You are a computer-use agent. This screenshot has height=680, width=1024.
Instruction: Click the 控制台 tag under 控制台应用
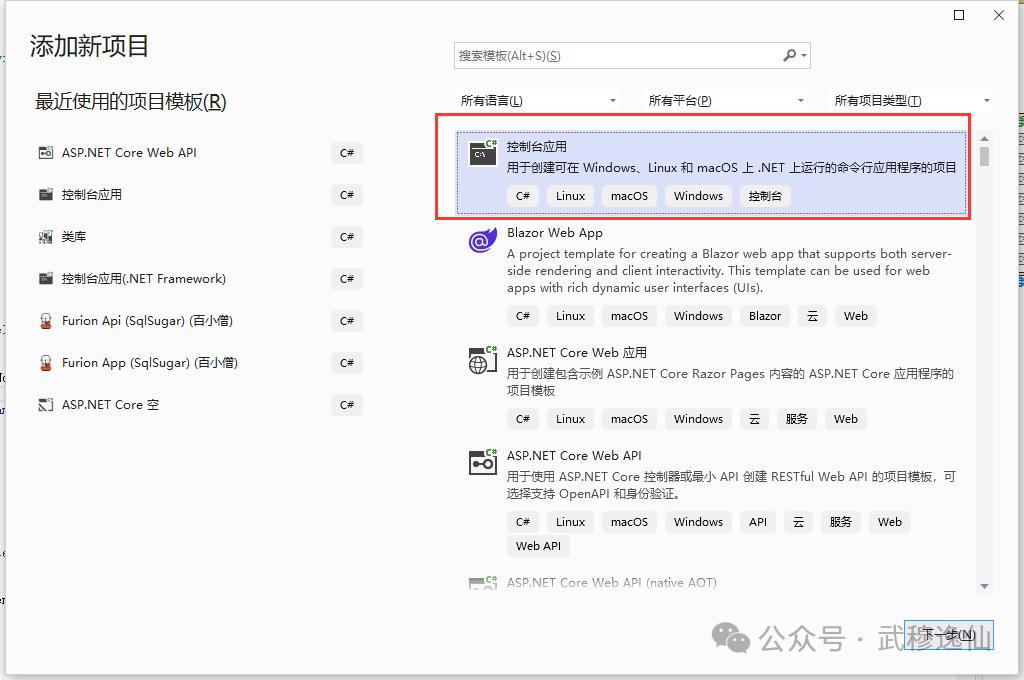tap(765, 196)
